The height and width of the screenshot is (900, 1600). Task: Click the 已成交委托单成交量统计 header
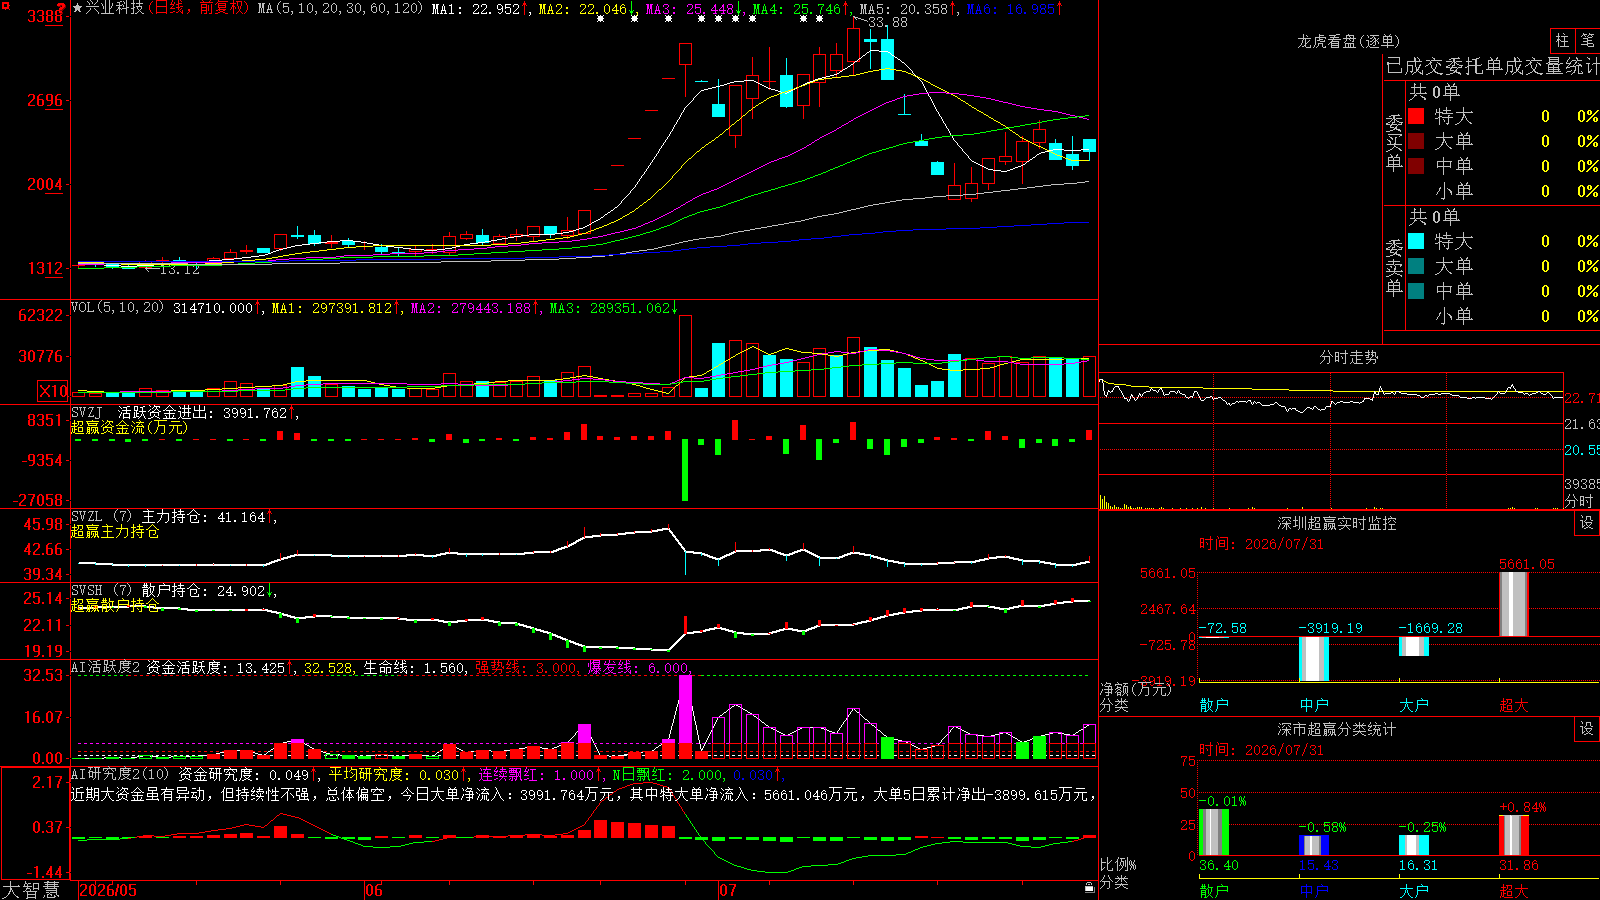(x=1492, y=66)
